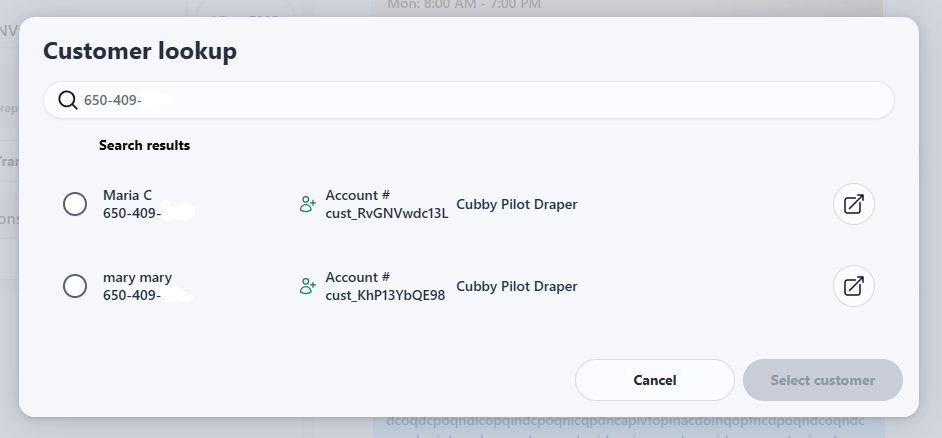Select the Maria C radio button

click(75, 204)
